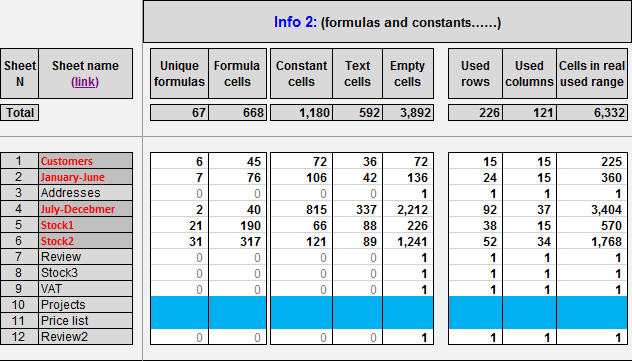Select the Unique formulas column header
This screenshot has height=361, width=632.
click(x=179, y=73)
